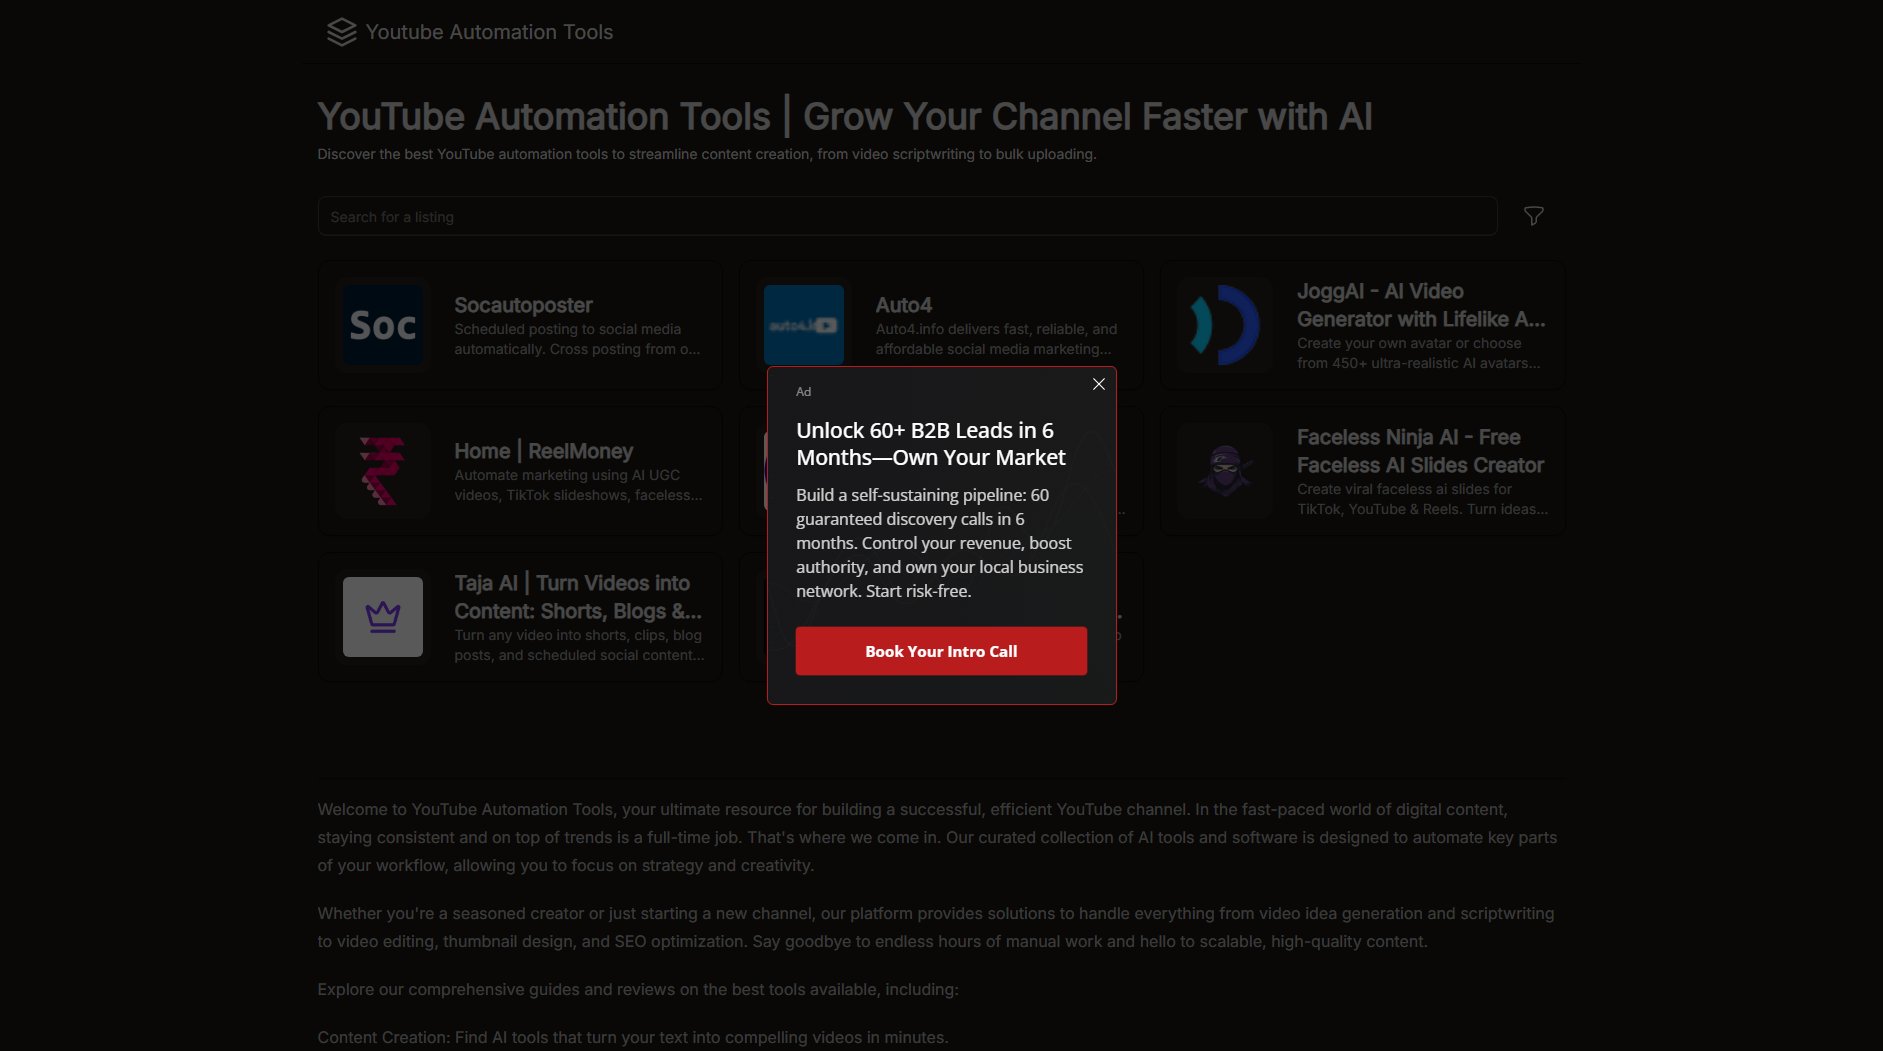Click the stacked-layers site logo icon

(x=341, y=31)
